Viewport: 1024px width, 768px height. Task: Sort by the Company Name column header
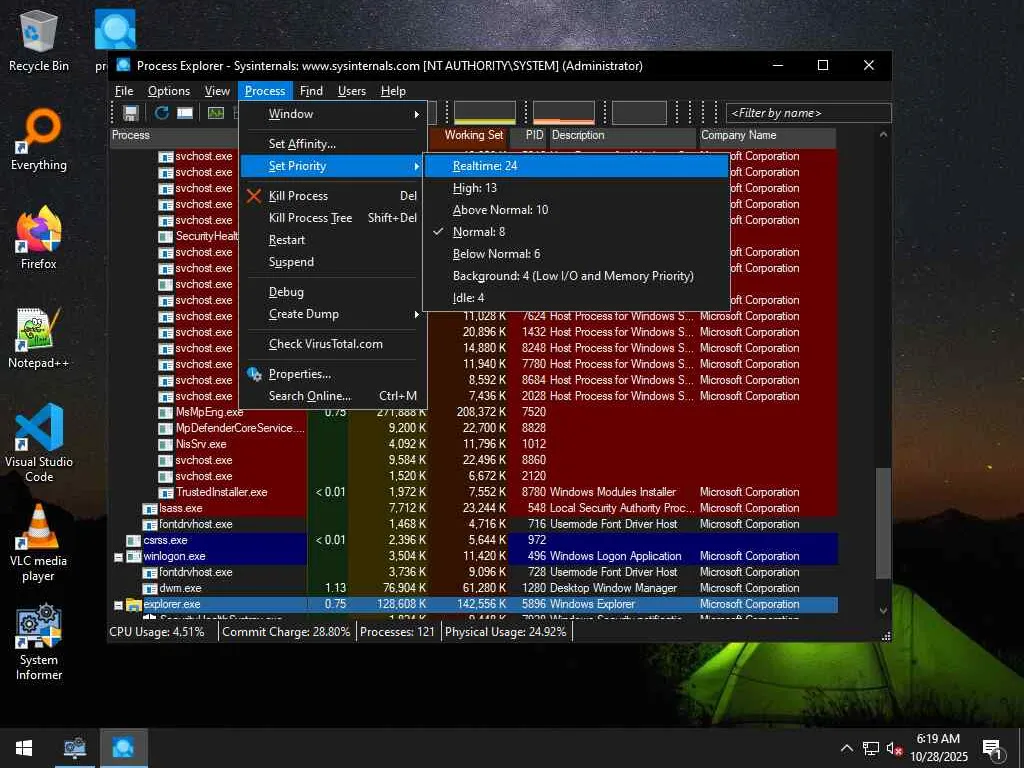[767, 135]
